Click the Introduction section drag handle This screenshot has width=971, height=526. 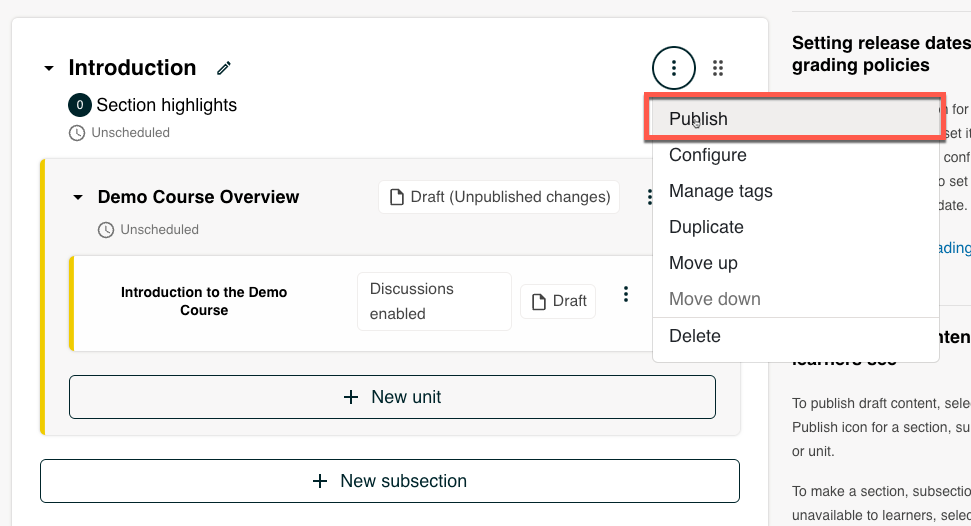pos(718,68)
